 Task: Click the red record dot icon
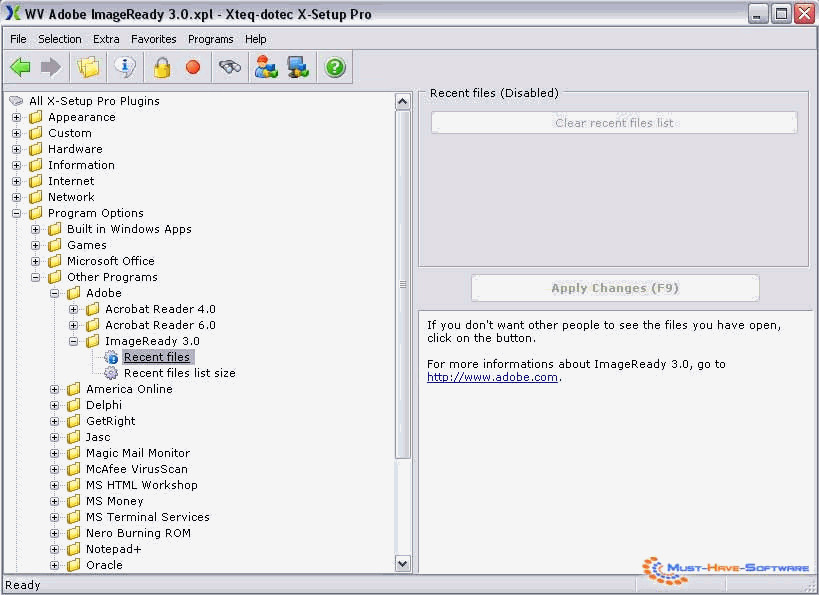[x=193, y=67]
